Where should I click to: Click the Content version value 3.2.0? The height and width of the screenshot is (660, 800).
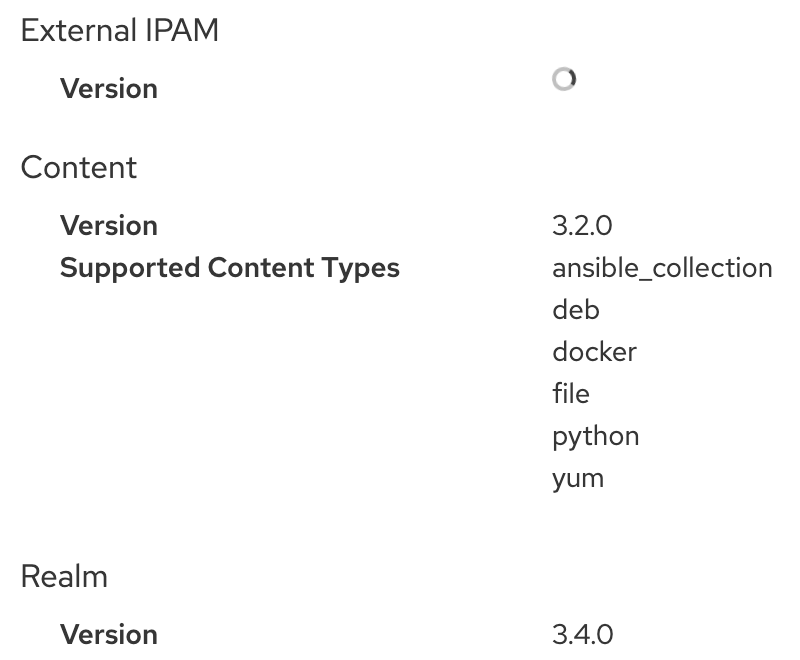coord(582,225)
